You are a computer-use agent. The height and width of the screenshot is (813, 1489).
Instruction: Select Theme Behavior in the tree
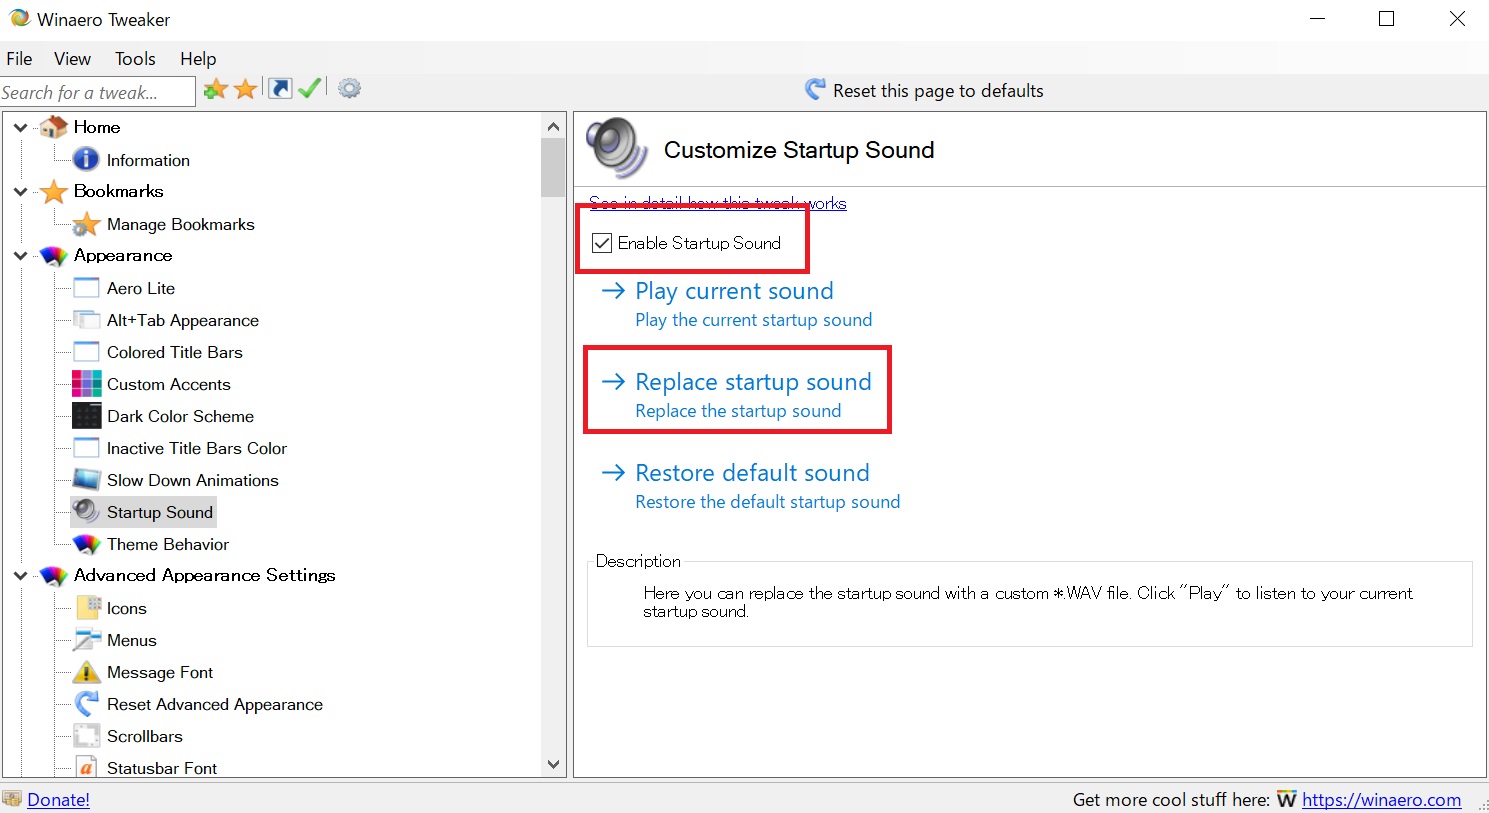(167, 544)
